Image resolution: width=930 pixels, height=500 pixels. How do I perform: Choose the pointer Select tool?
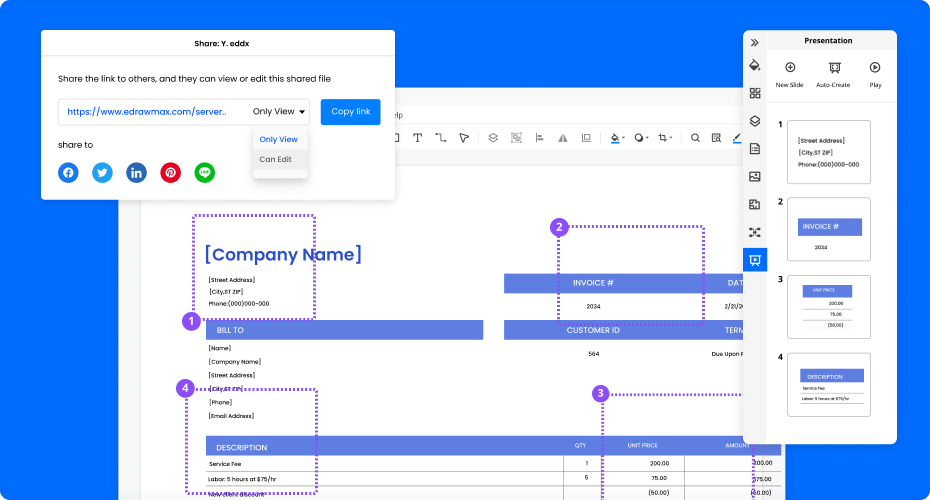pyautogui.click(x=464, y=138)
